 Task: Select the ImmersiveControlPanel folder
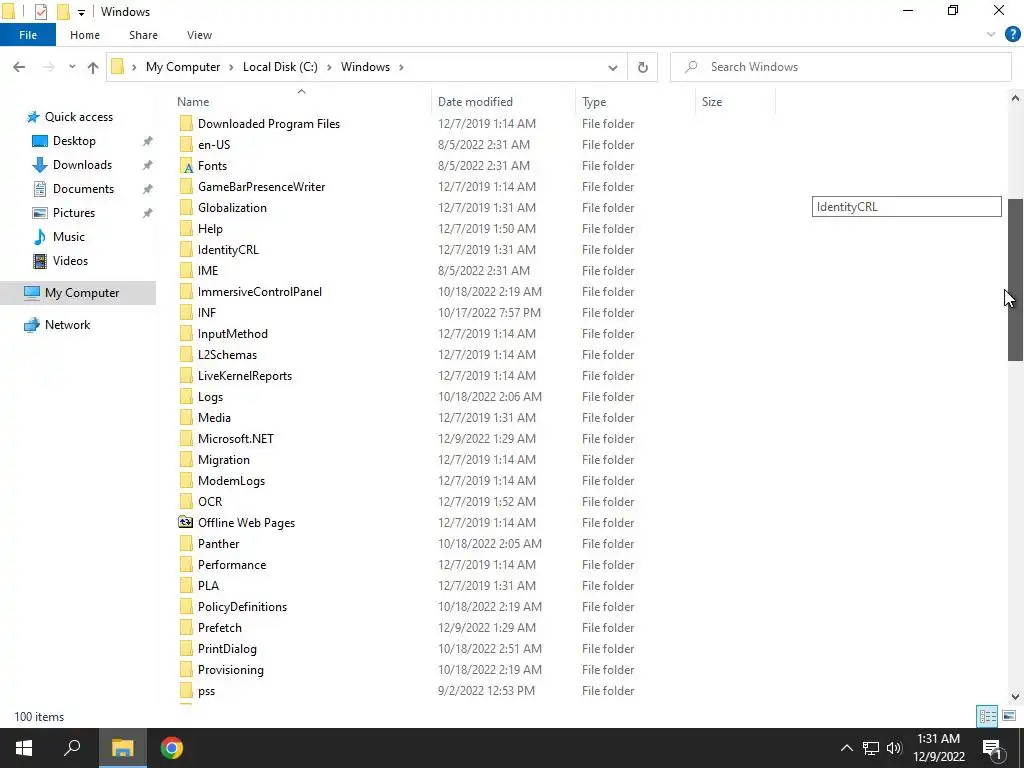[259, 292]
